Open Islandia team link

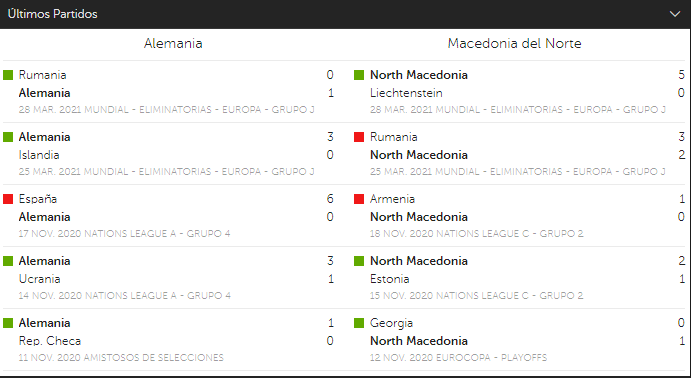39,155
